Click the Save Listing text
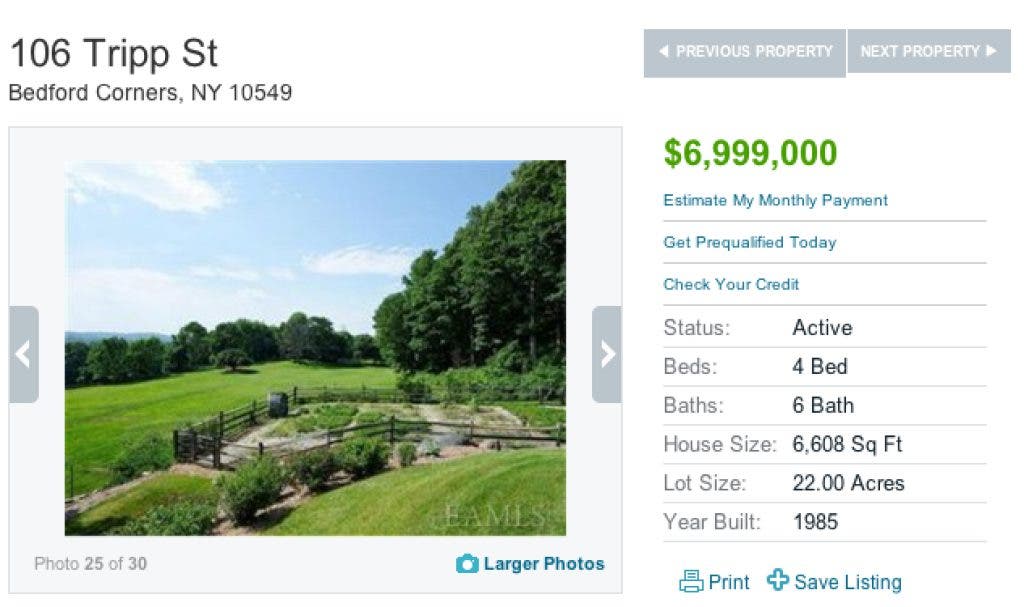The image size is (1024, 607). point(848,582)
